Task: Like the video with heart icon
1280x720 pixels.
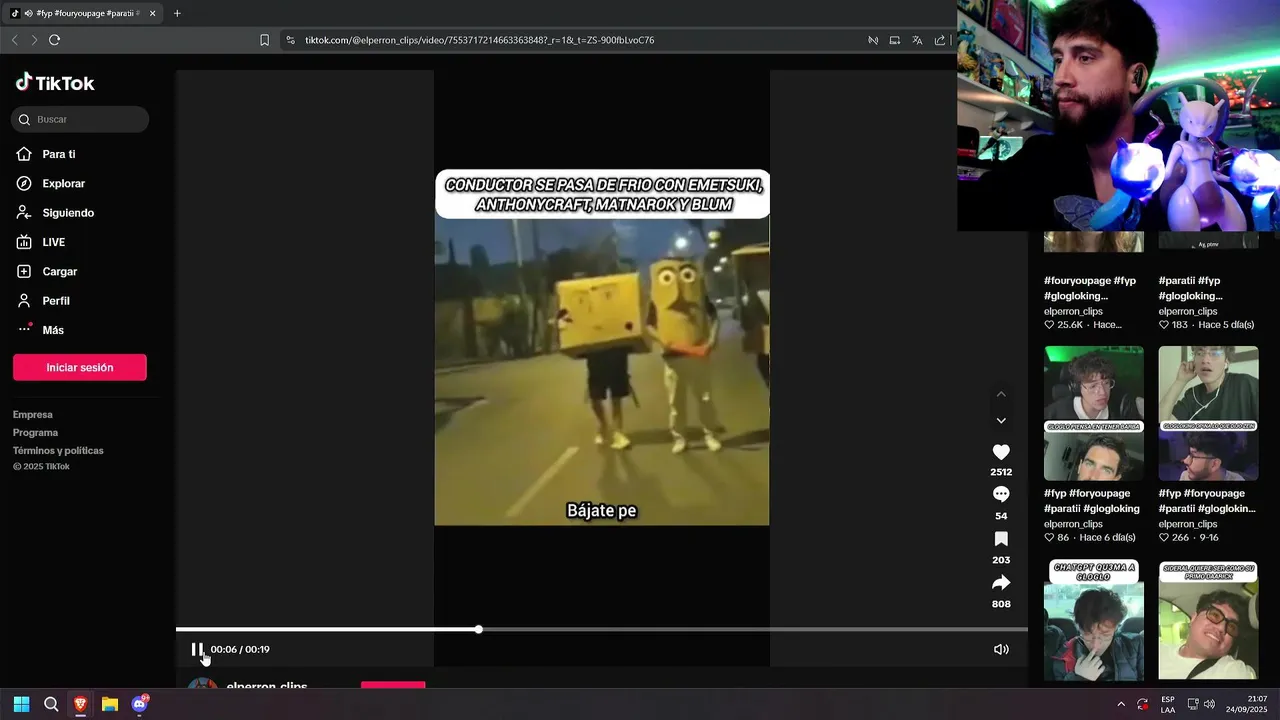Action: point(1001,452)
